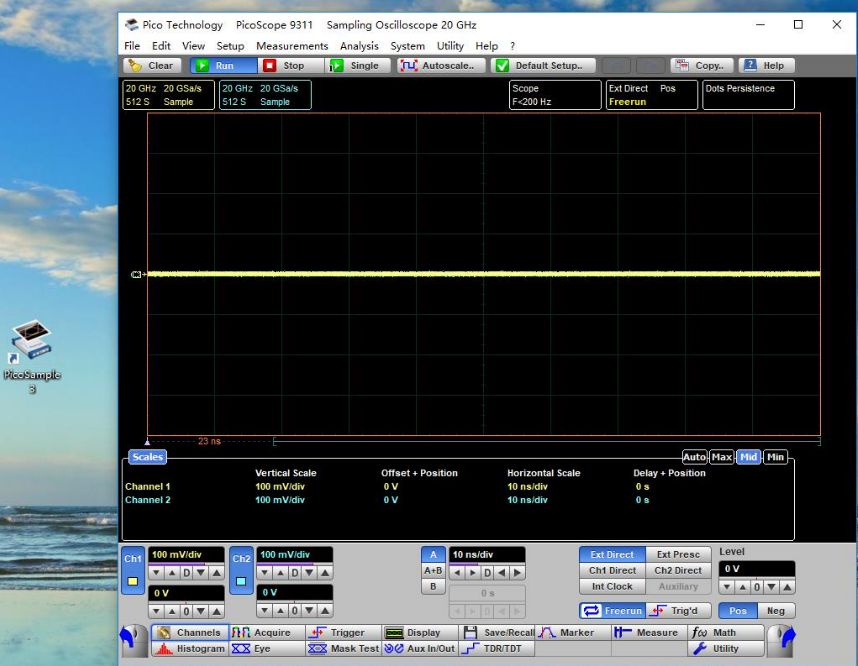Open the Histogram panel
Screen dimensions: 858x666
[x=189, y=649]
